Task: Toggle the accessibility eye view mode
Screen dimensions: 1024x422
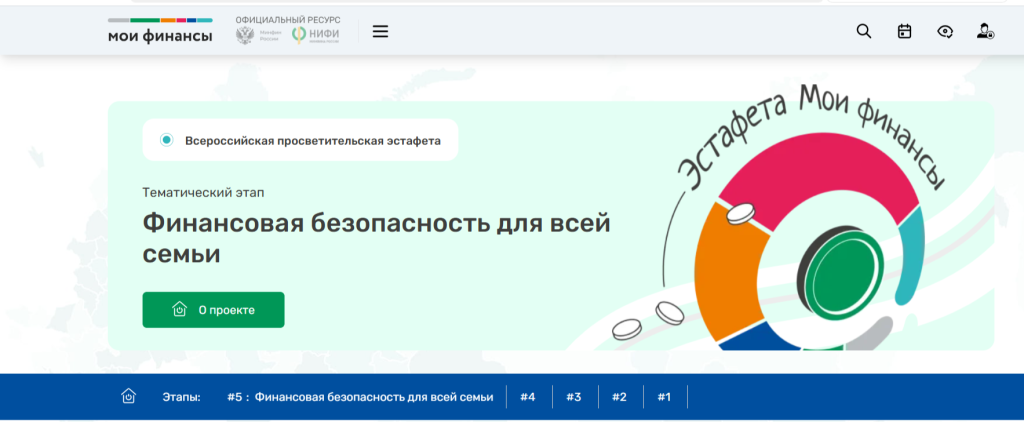Action: point(945,31)
